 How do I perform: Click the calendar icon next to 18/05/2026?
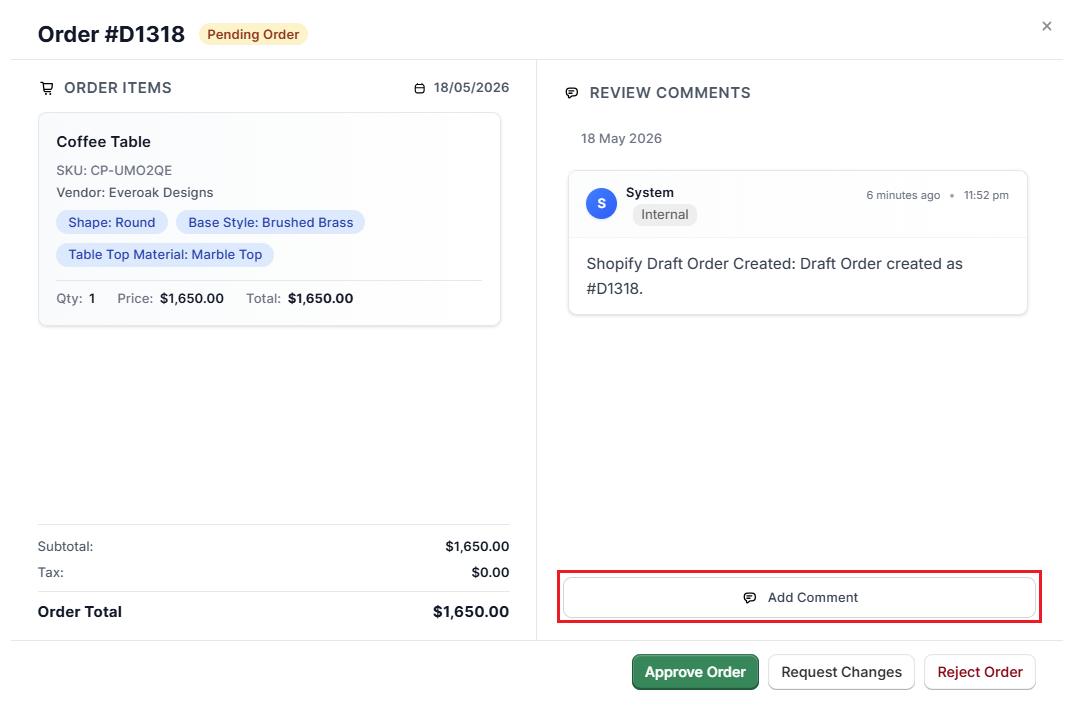(x=420, y=88)
